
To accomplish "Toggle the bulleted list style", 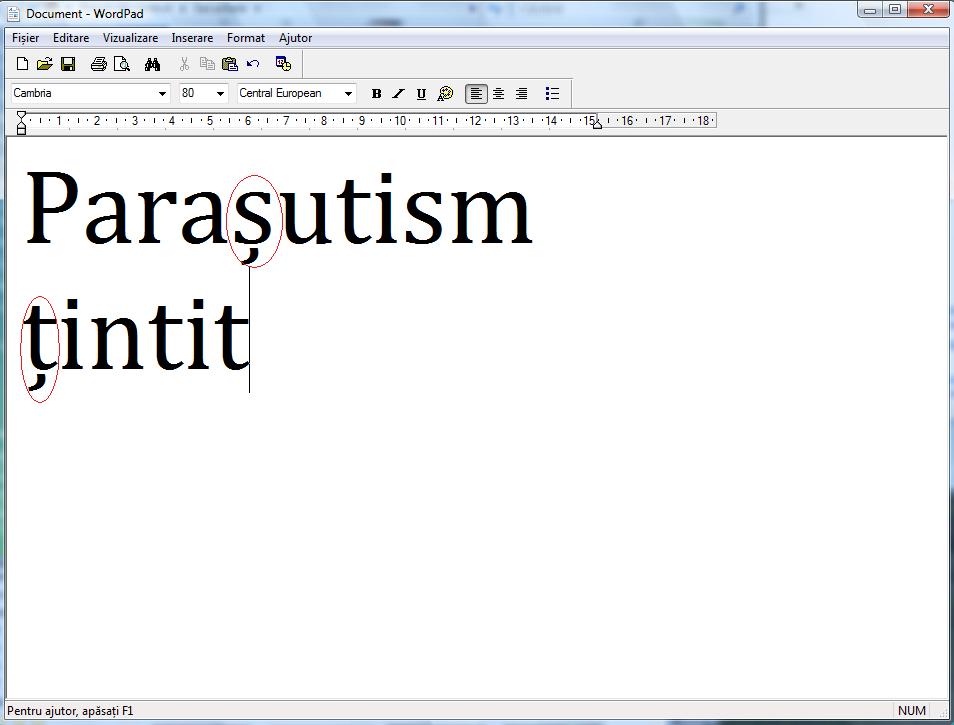I will pyautogui.click(x=552, y=93).
